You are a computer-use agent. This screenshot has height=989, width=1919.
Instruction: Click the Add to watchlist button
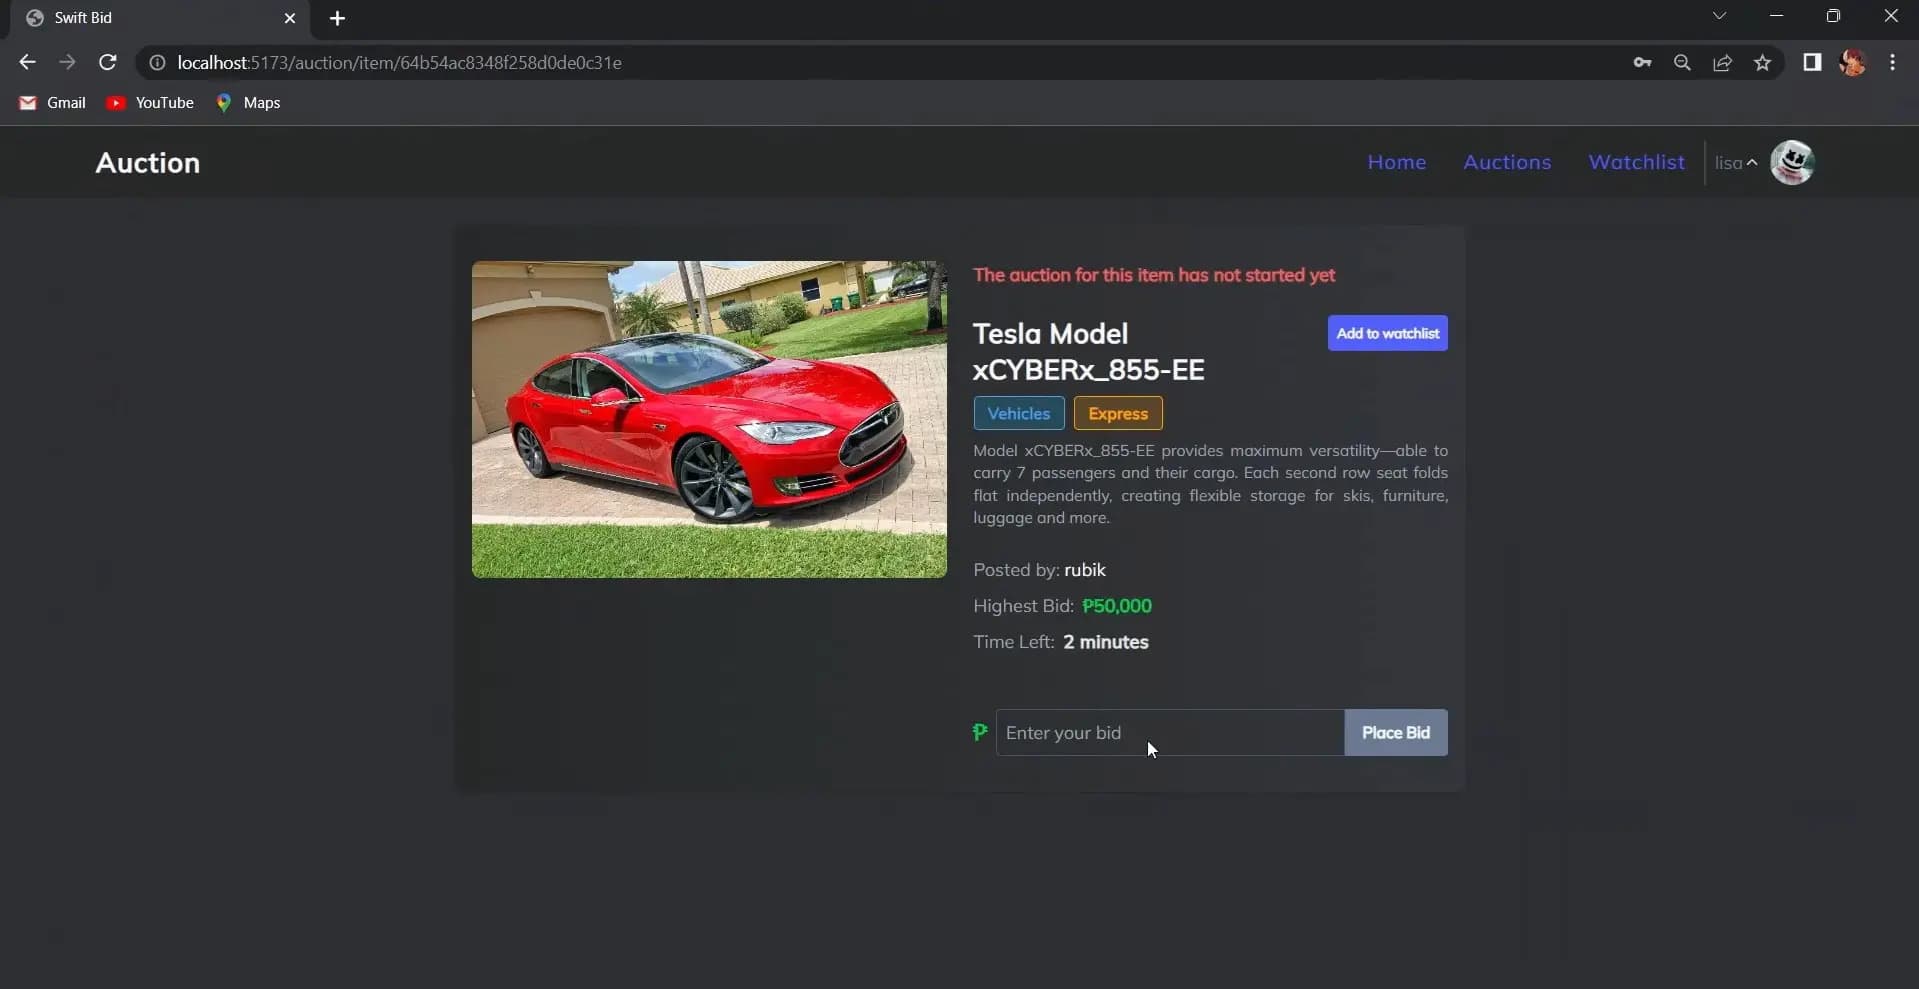point(1387,333)
